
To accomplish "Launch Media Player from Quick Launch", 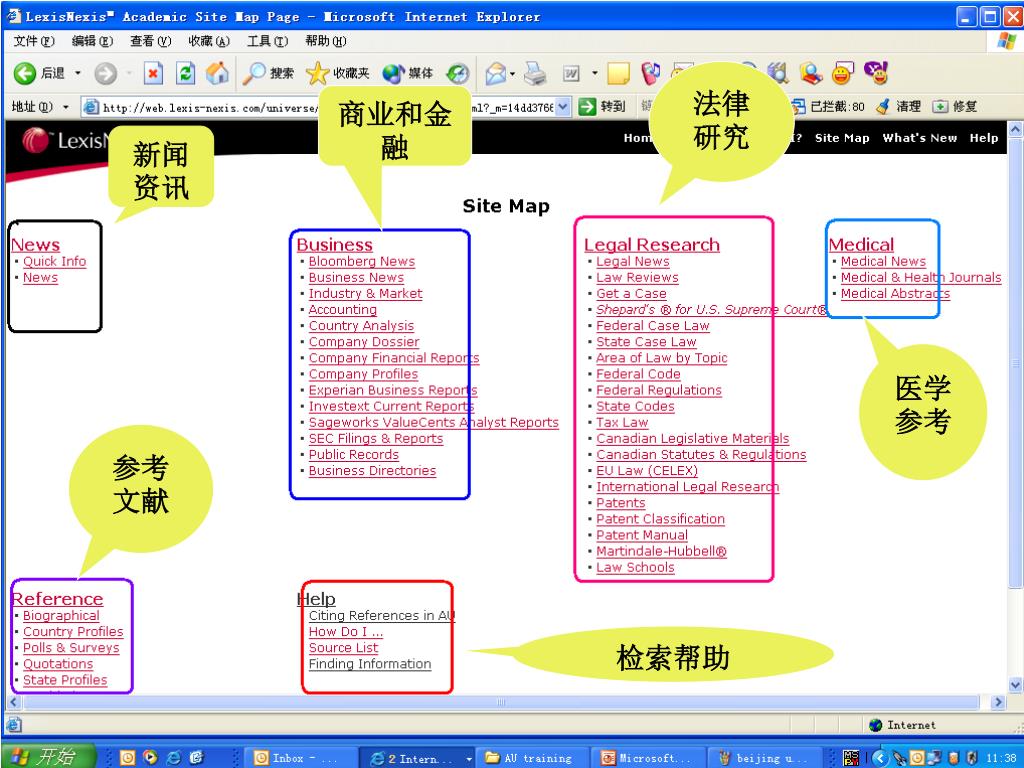I will pyautogui.click(x=151, y=758).
